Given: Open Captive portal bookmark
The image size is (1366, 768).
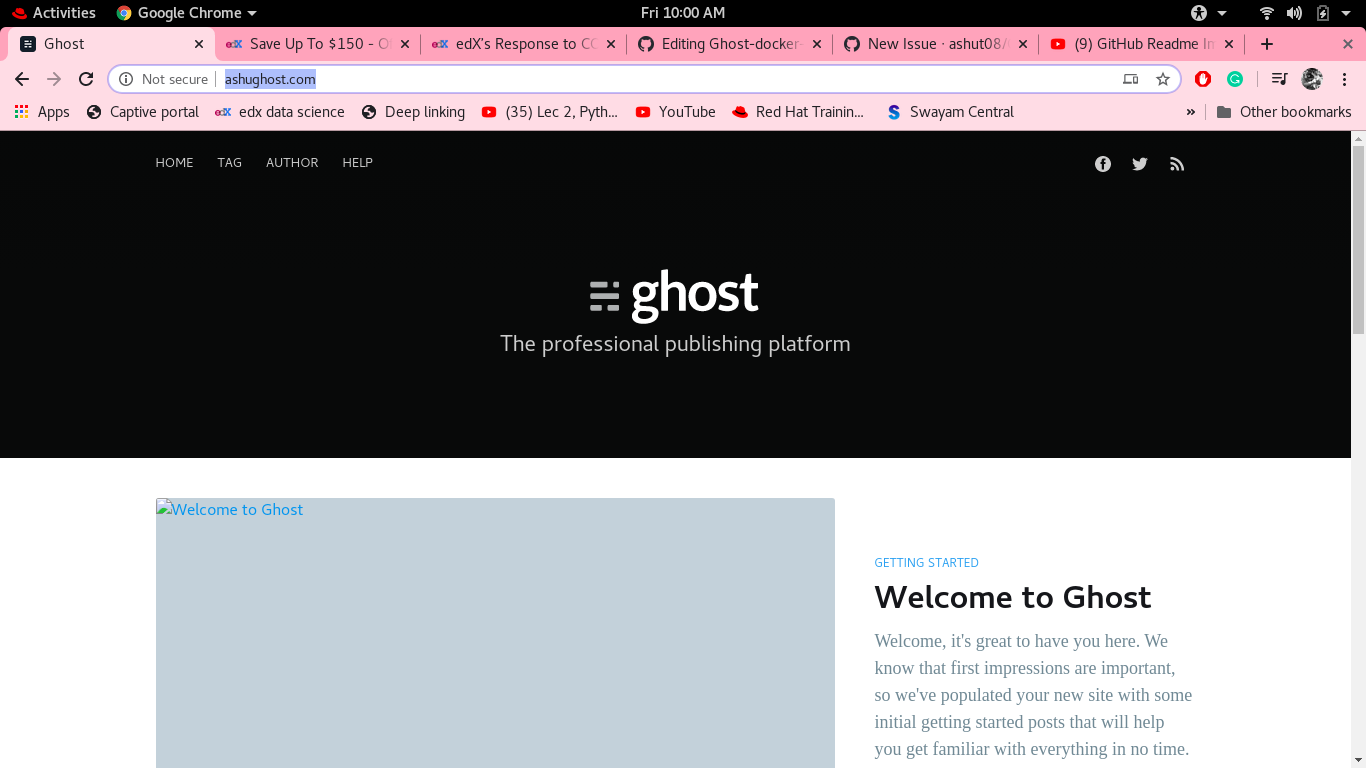Looking at the screenshot, I should tap(143, 112).
